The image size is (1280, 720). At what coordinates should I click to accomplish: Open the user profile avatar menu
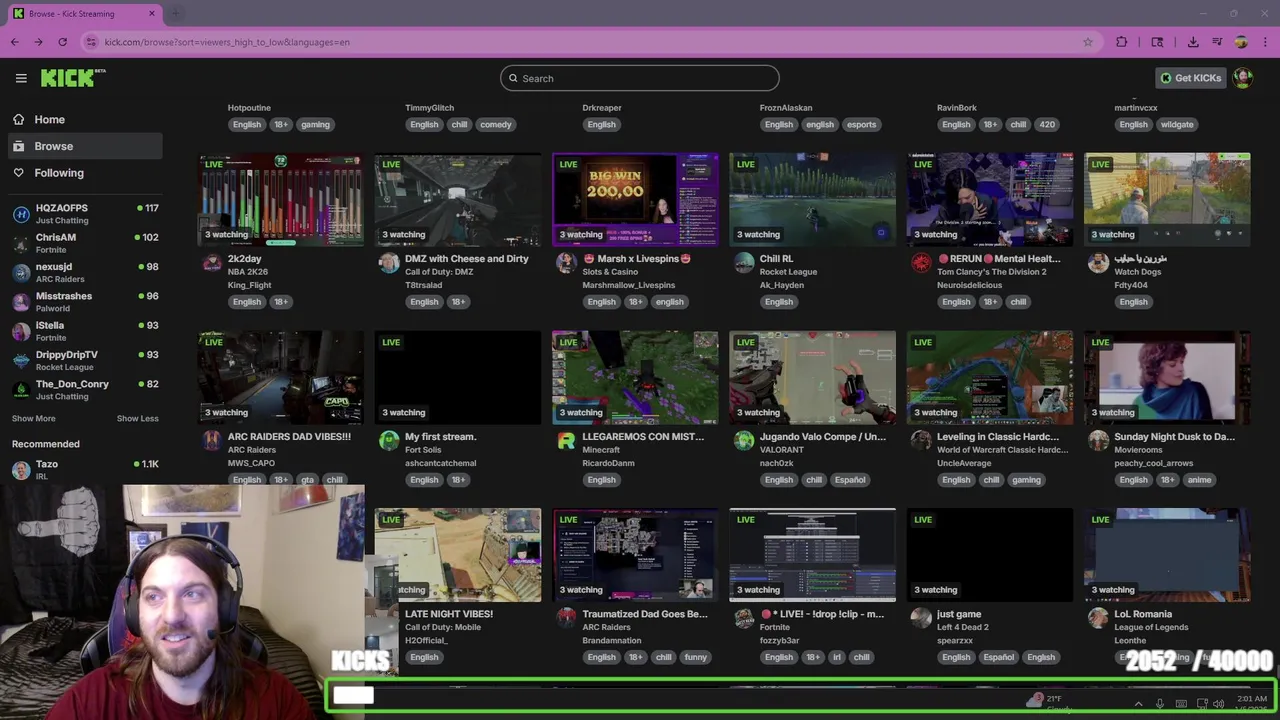tap(1243, 78)
